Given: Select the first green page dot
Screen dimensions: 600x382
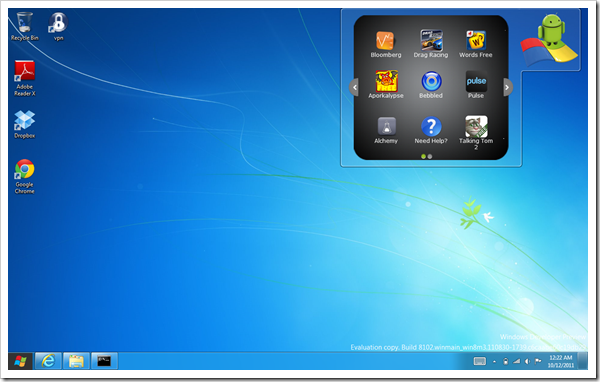Looking at the screenshot, I should [x=423, y=156].
